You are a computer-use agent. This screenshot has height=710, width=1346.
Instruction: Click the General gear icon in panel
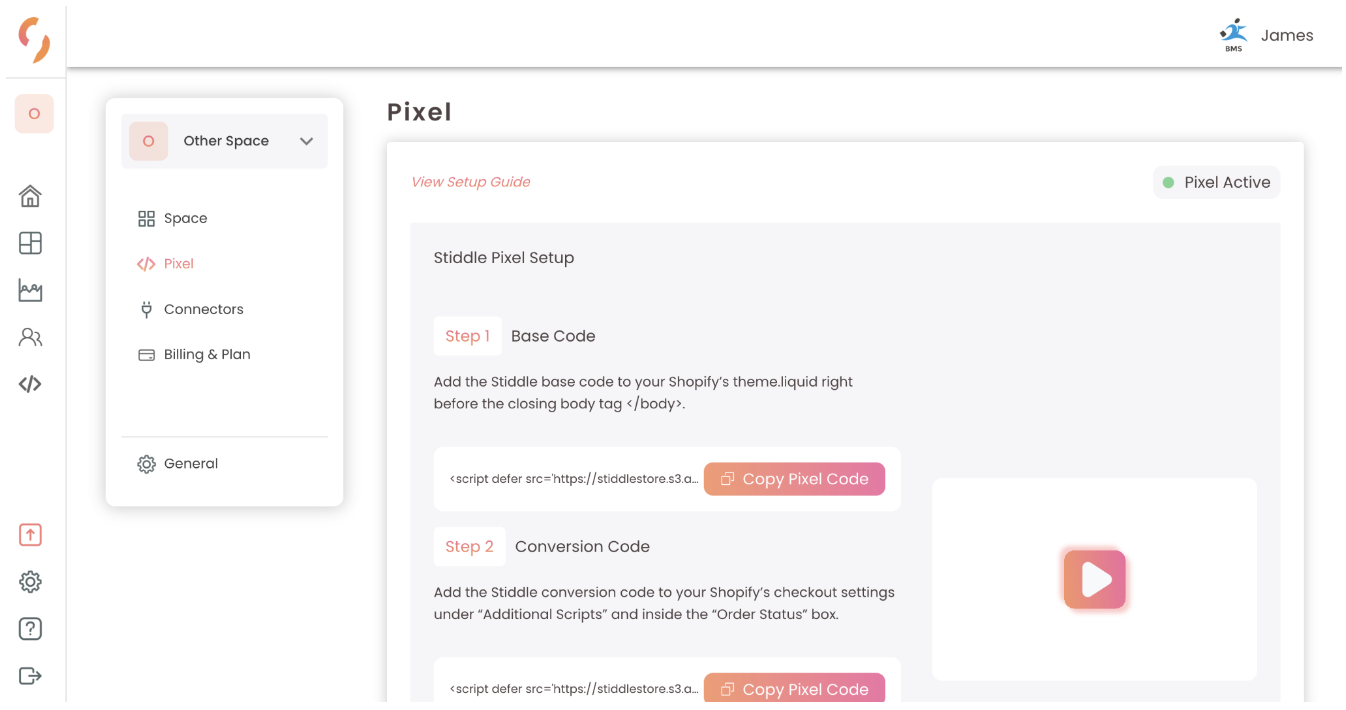[146, 464]
